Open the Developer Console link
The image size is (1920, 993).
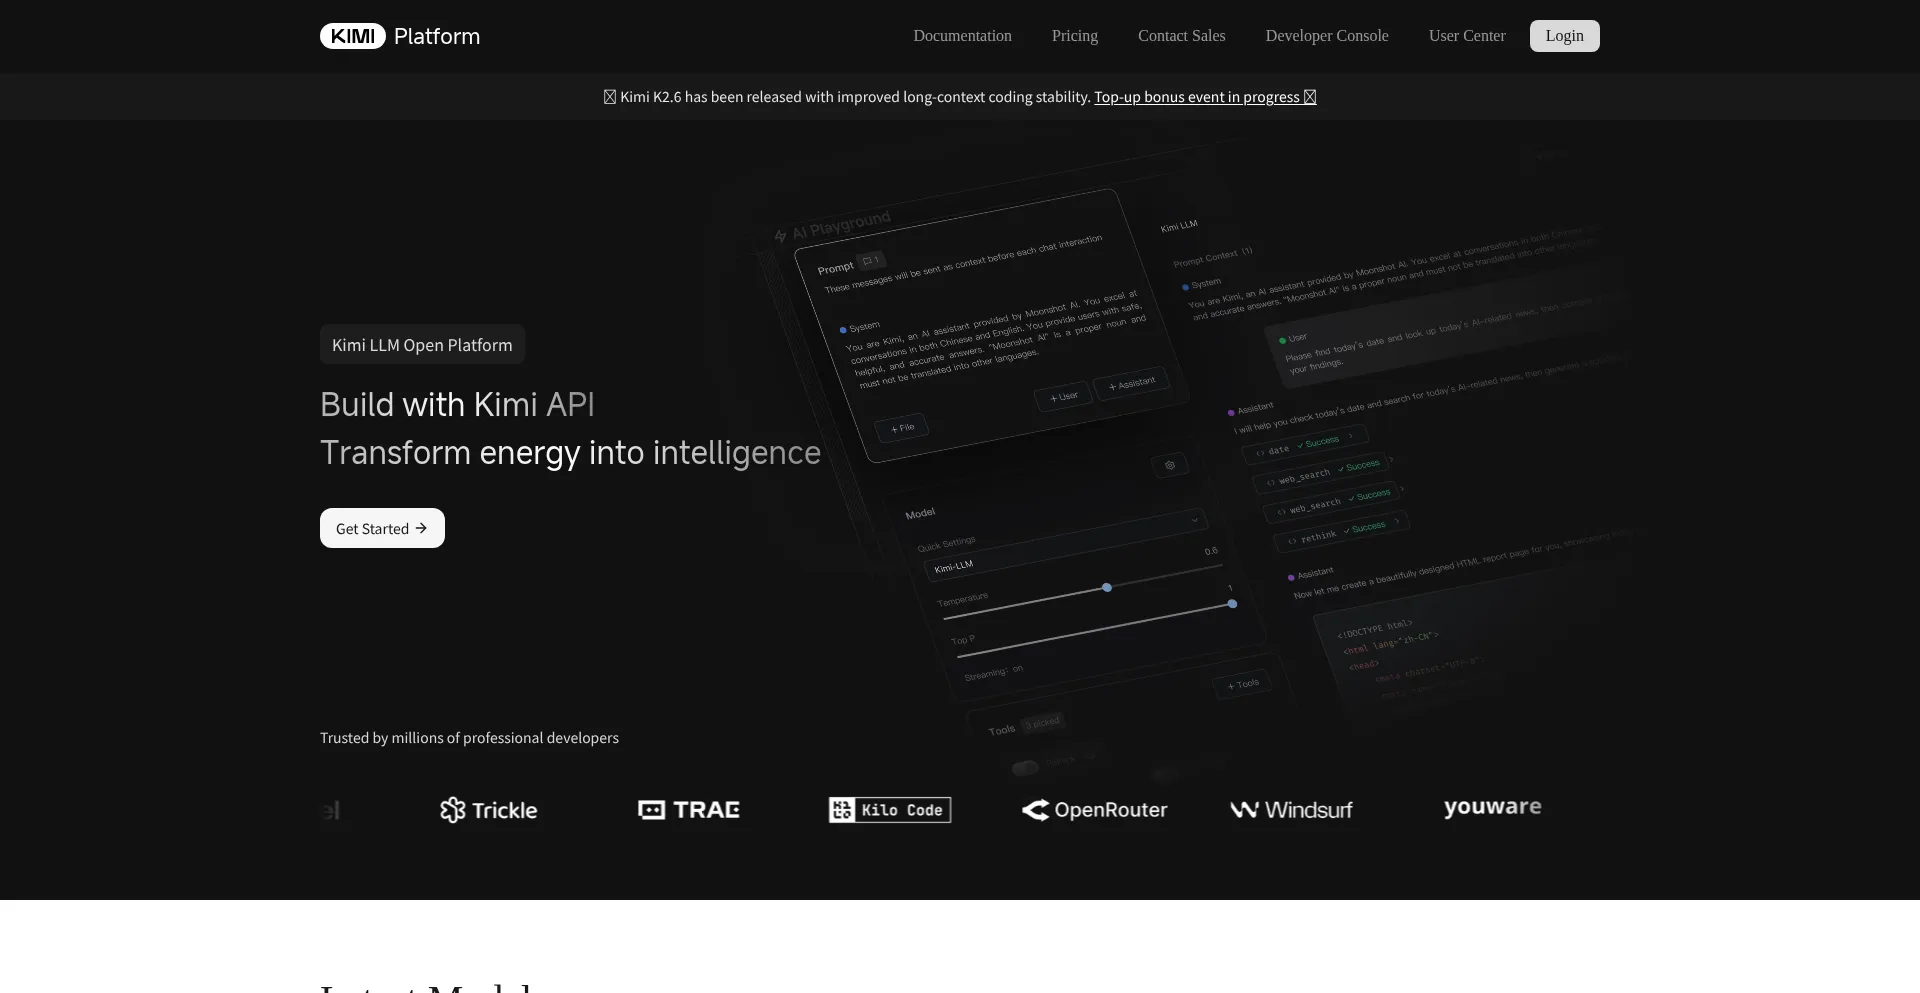[1327, 36]
